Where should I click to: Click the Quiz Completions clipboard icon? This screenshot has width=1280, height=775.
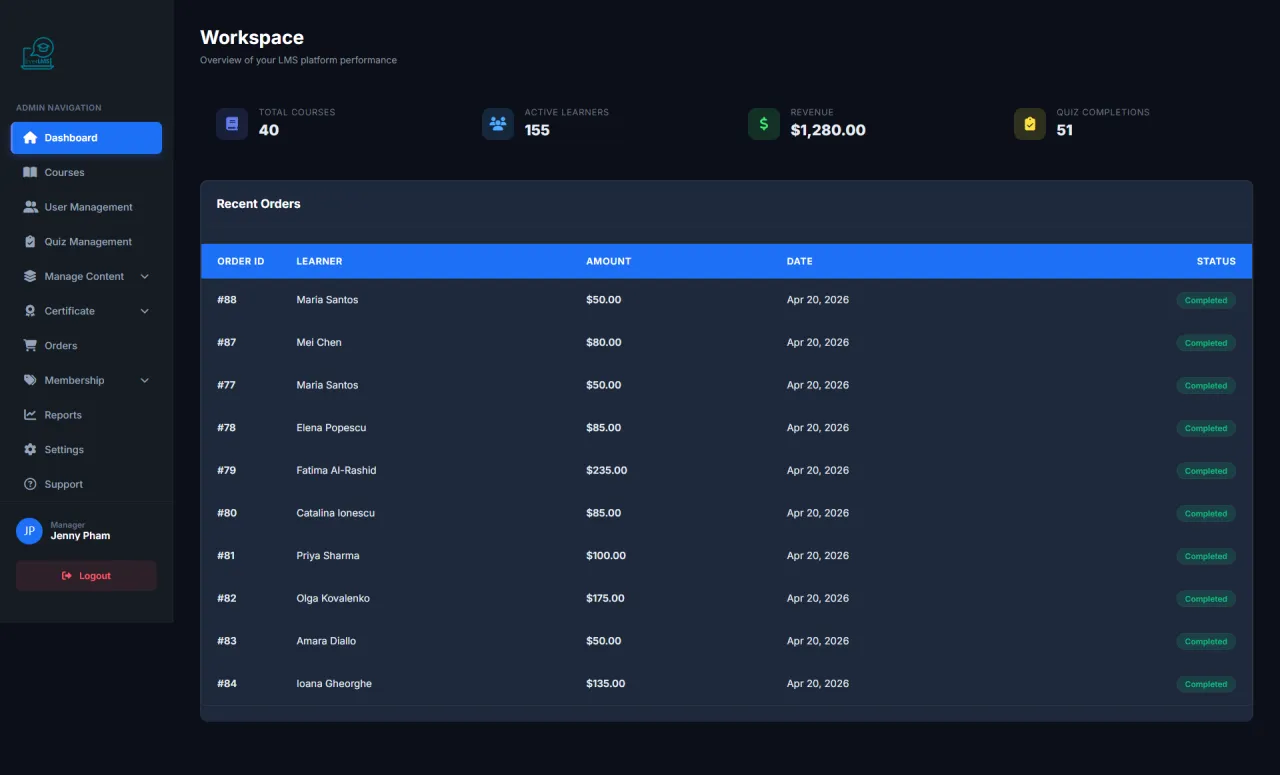point(1030,124)
